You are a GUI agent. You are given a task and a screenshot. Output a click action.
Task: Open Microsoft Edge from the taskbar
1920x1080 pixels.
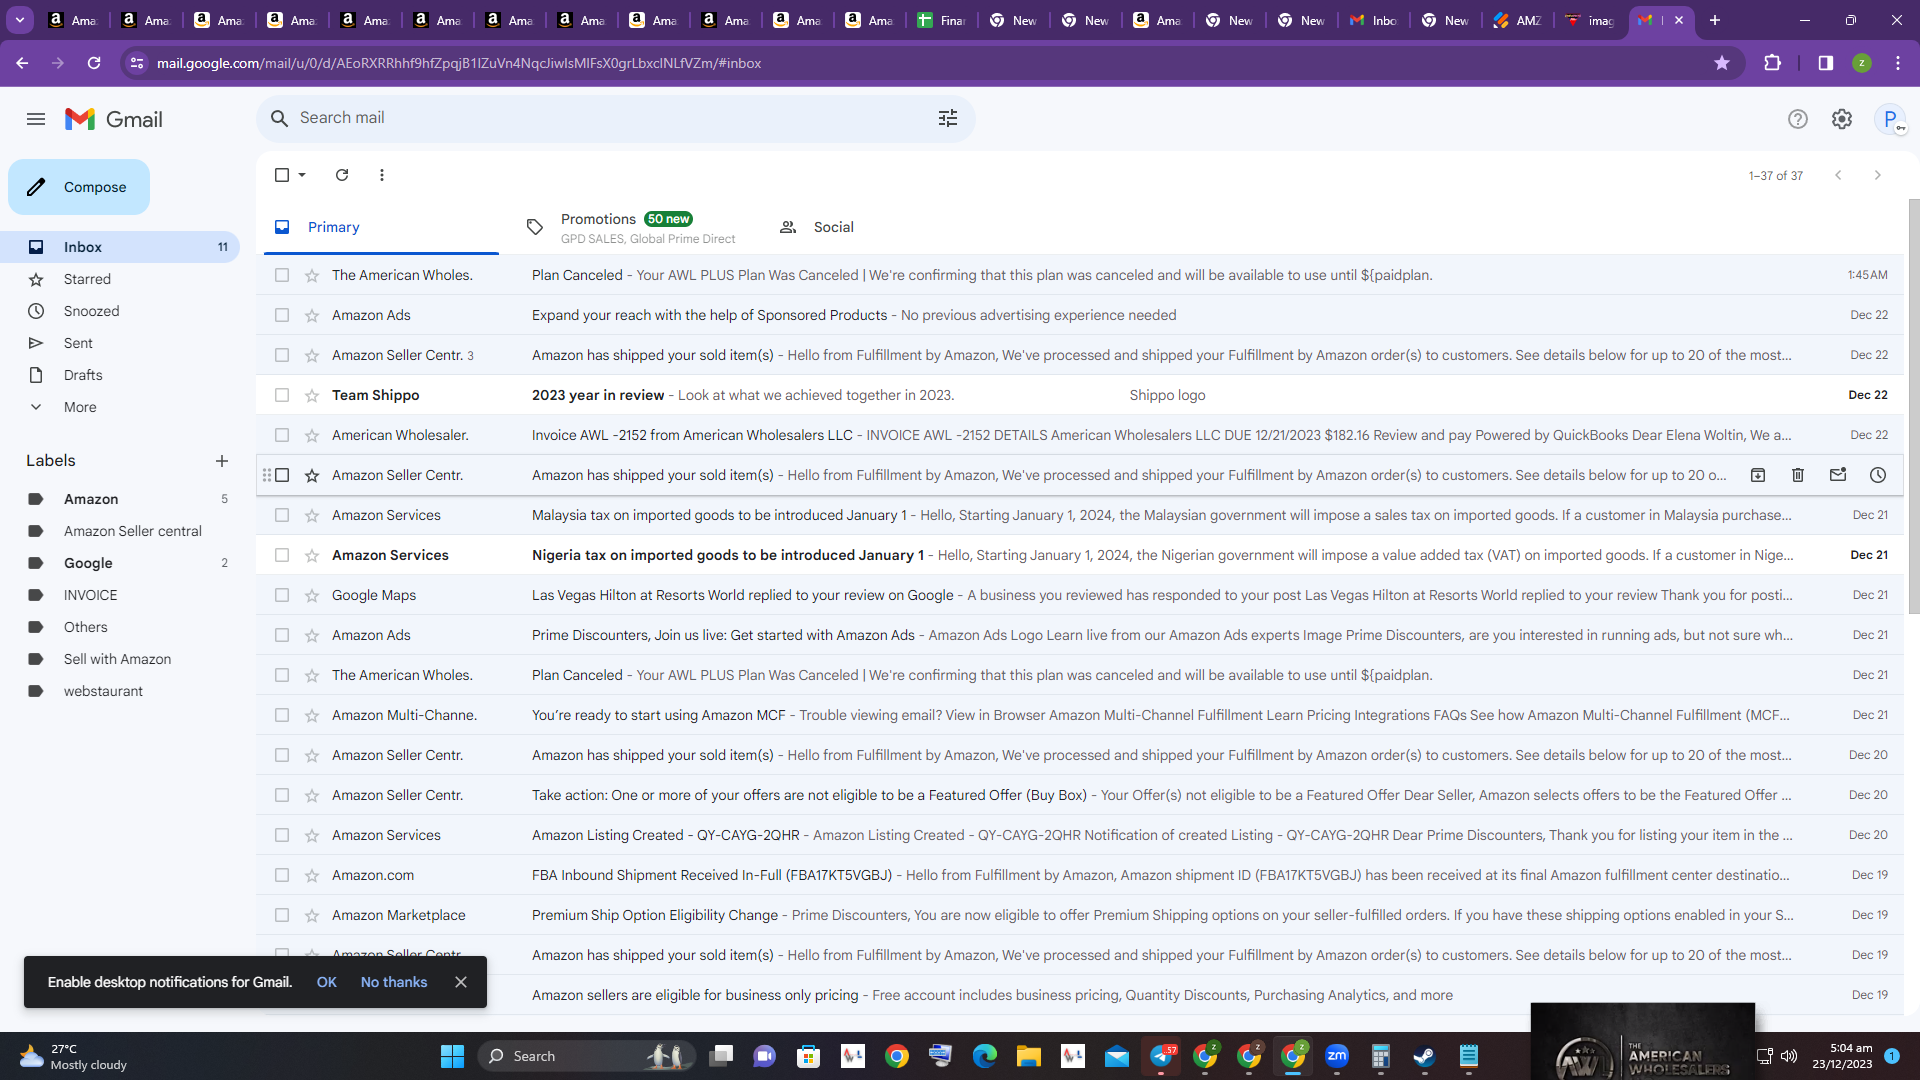(x=985, y=1056)
